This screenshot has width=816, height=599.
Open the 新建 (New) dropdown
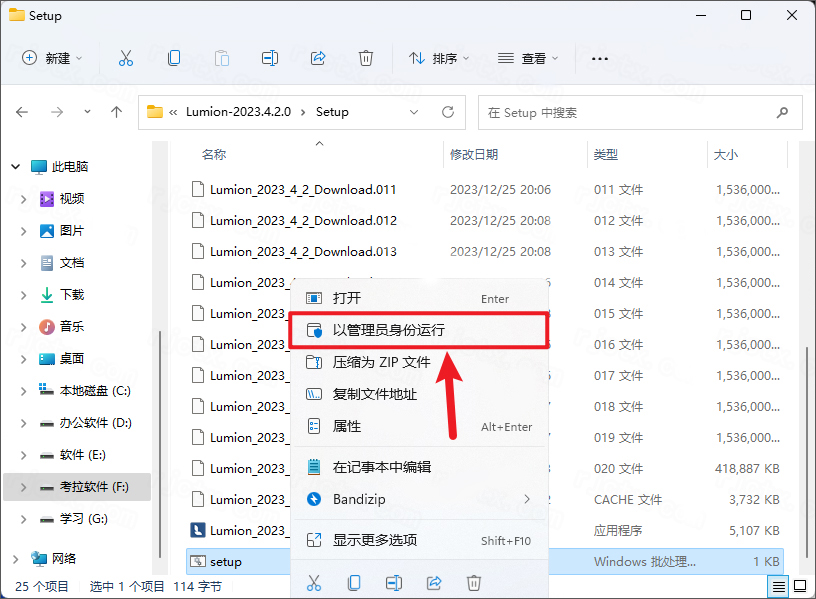pyautogui.click(x=52, y=58)
